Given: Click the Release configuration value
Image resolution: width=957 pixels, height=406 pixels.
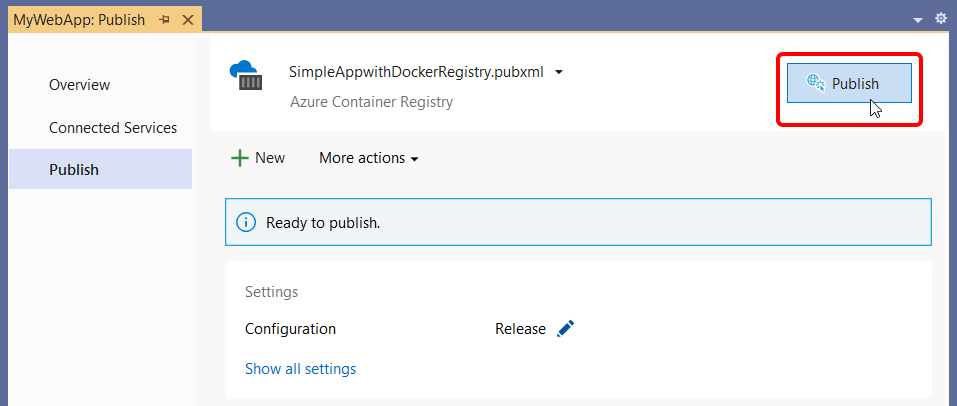Looking at the screenshot, I should (520, 329).
